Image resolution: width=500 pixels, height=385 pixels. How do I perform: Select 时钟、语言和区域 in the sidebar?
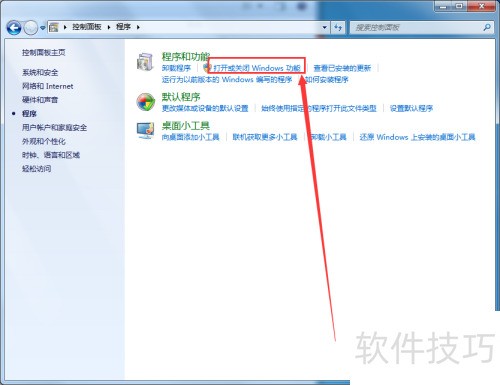(51, 155)
